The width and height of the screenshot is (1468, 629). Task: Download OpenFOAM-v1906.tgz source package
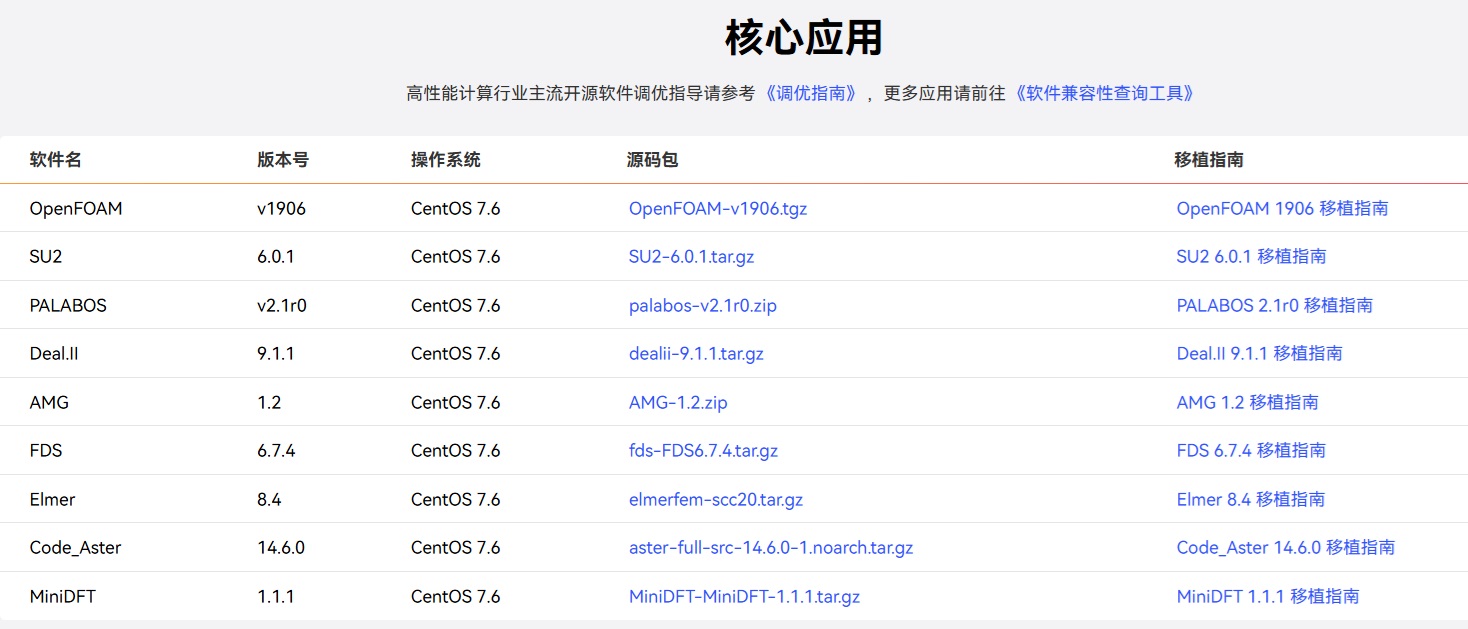[x=718, y=208]
